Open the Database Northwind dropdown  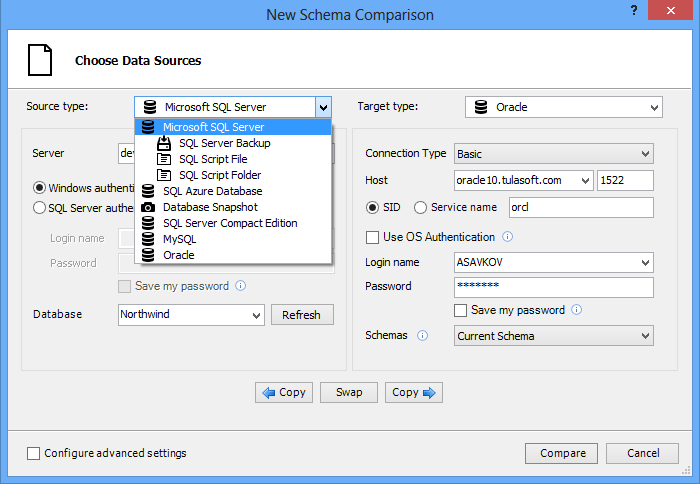tap(256, 315)
